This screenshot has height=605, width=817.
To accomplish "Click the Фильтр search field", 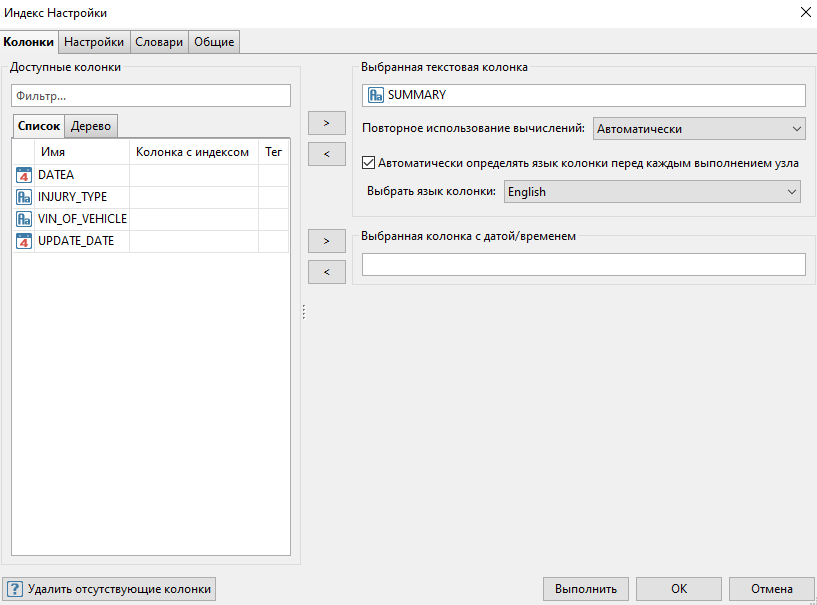I will pos(150,96).
